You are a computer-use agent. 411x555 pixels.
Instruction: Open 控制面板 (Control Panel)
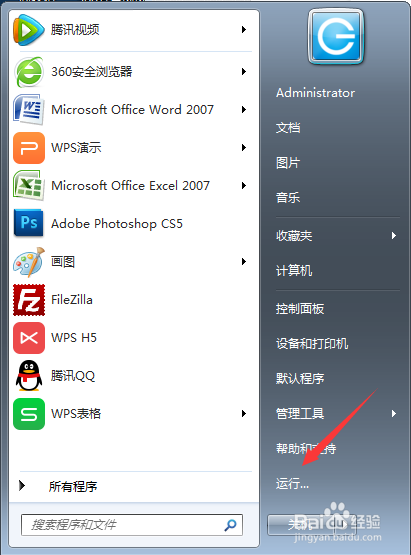pyautogui.click(x=300, y=309)
